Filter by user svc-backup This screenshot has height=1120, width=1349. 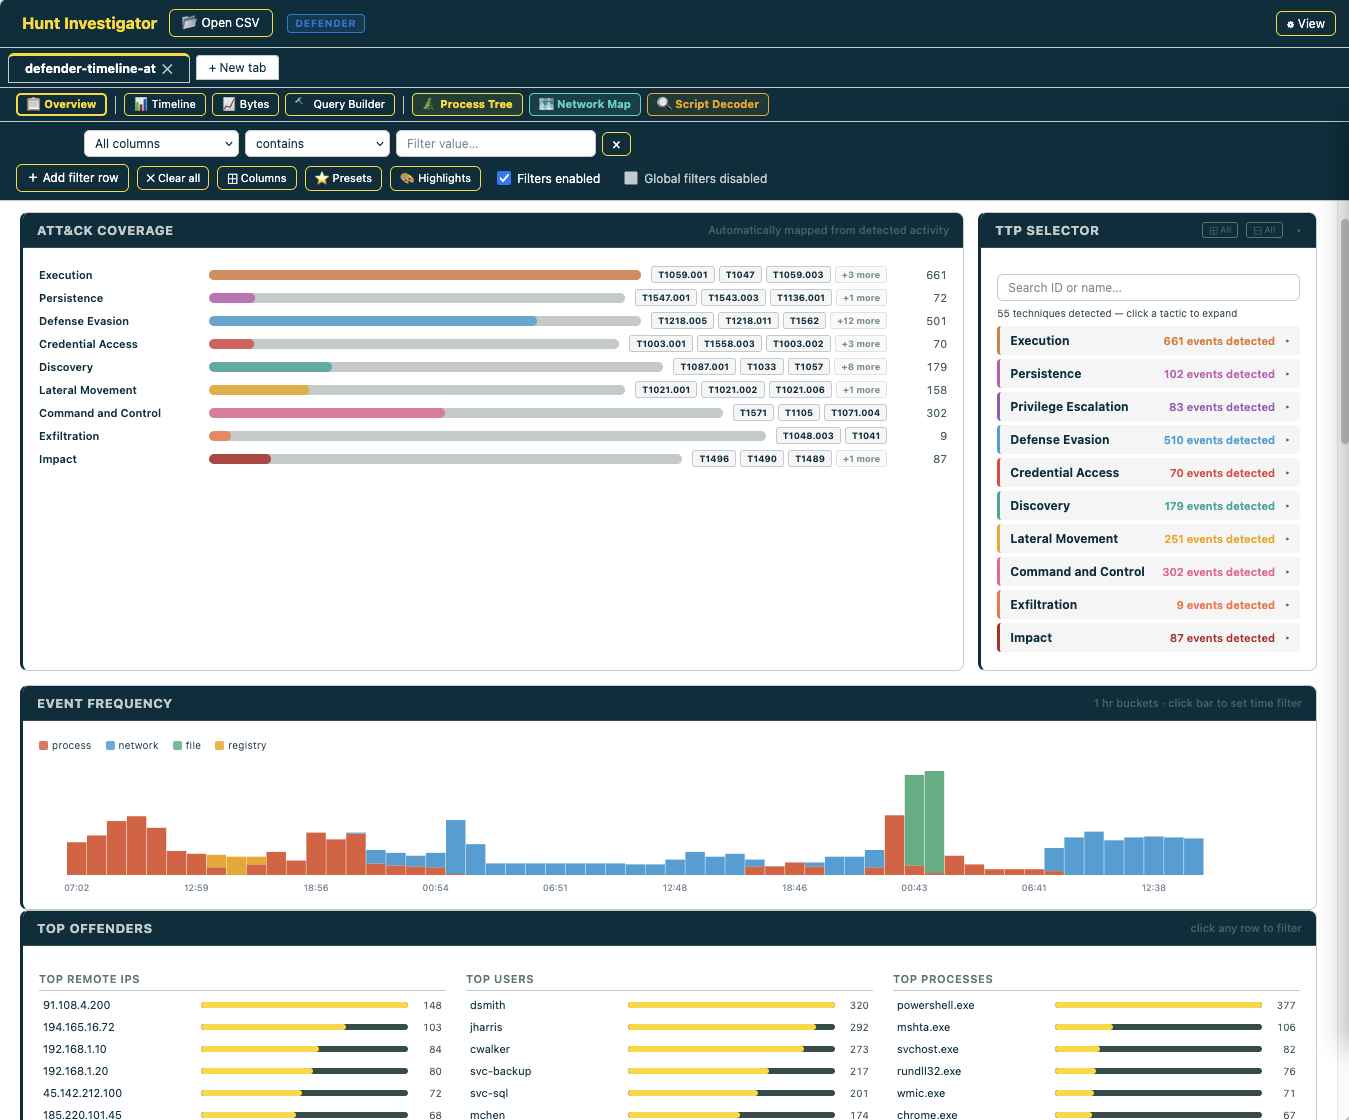pos(669,1071)
